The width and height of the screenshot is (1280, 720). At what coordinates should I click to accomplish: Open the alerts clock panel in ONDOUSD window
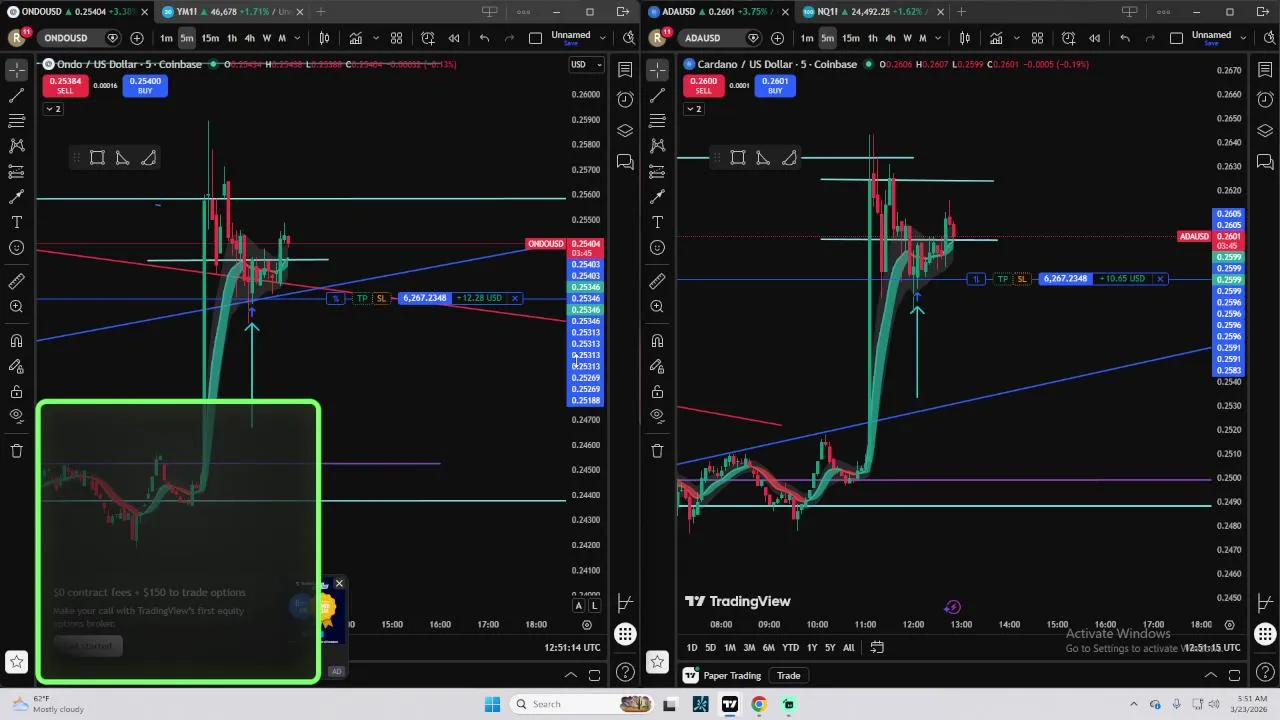(x=625, y=100)
